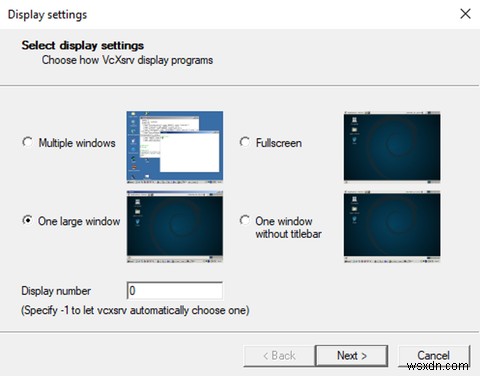Viewport: 480px width, 376px height.
Task: Click the 'Select display settings' heading
Action: 83,45
